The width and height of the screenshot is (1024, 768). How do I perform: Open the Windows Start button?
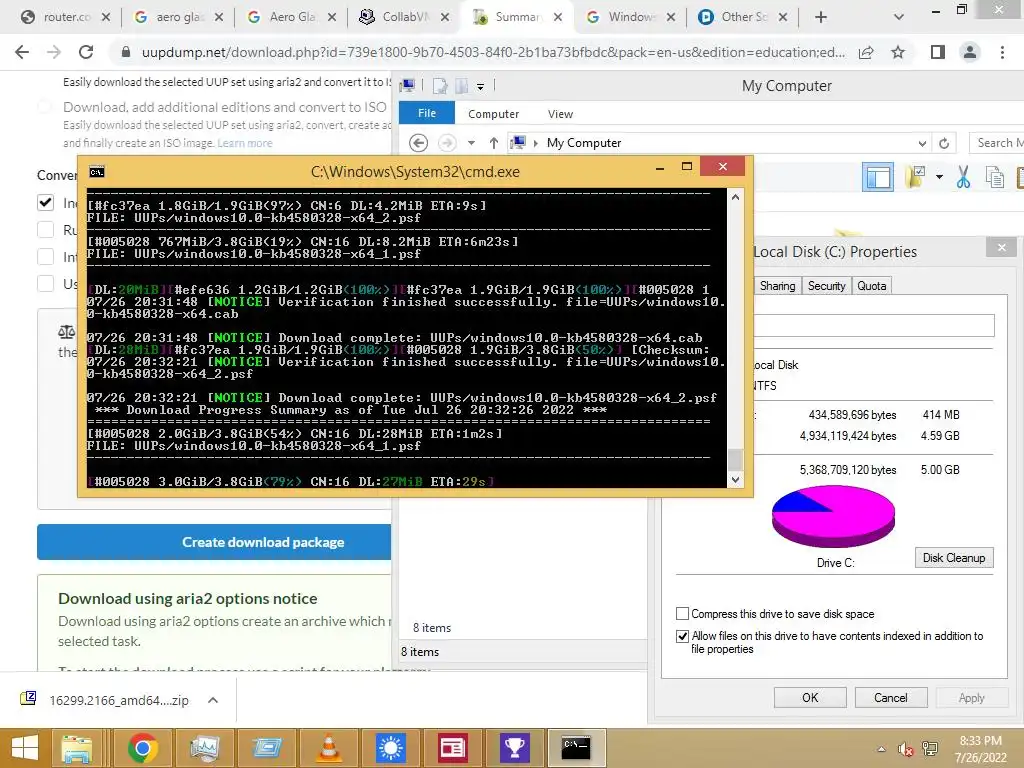[25, 748]
